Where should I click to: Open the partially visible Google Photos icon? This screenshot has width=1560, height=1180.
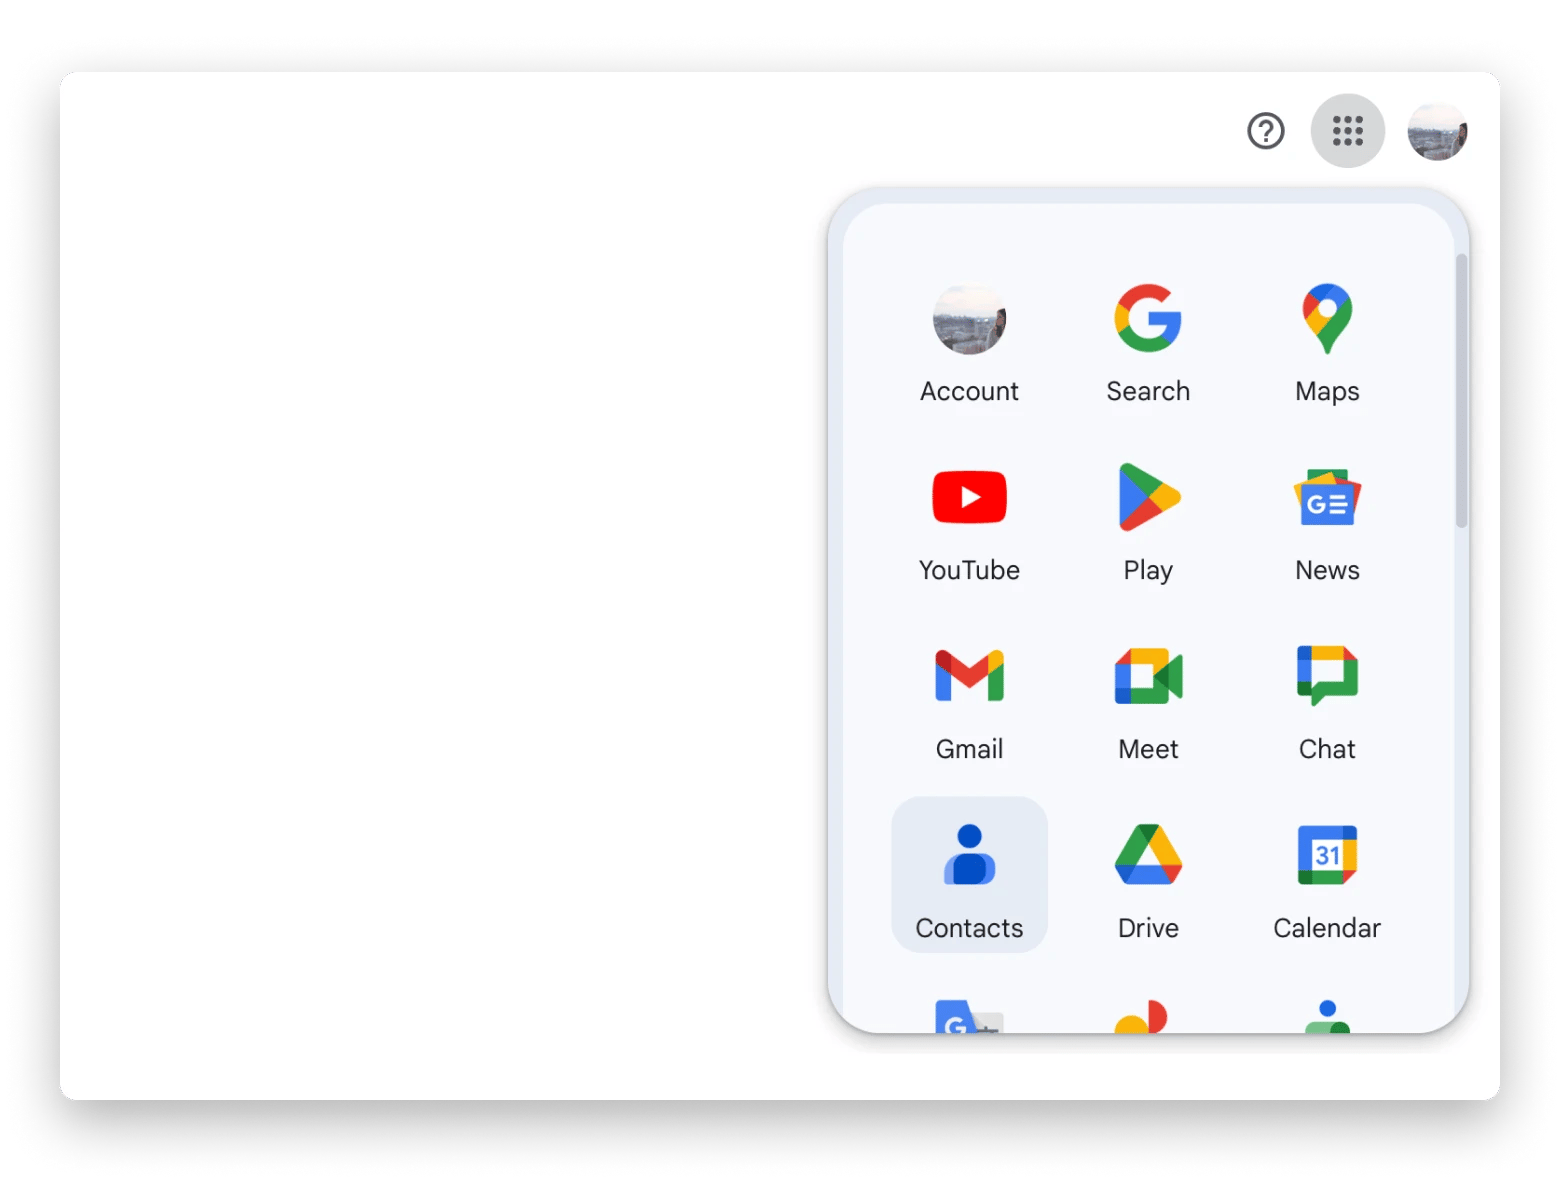[x=1142, y=1016]
